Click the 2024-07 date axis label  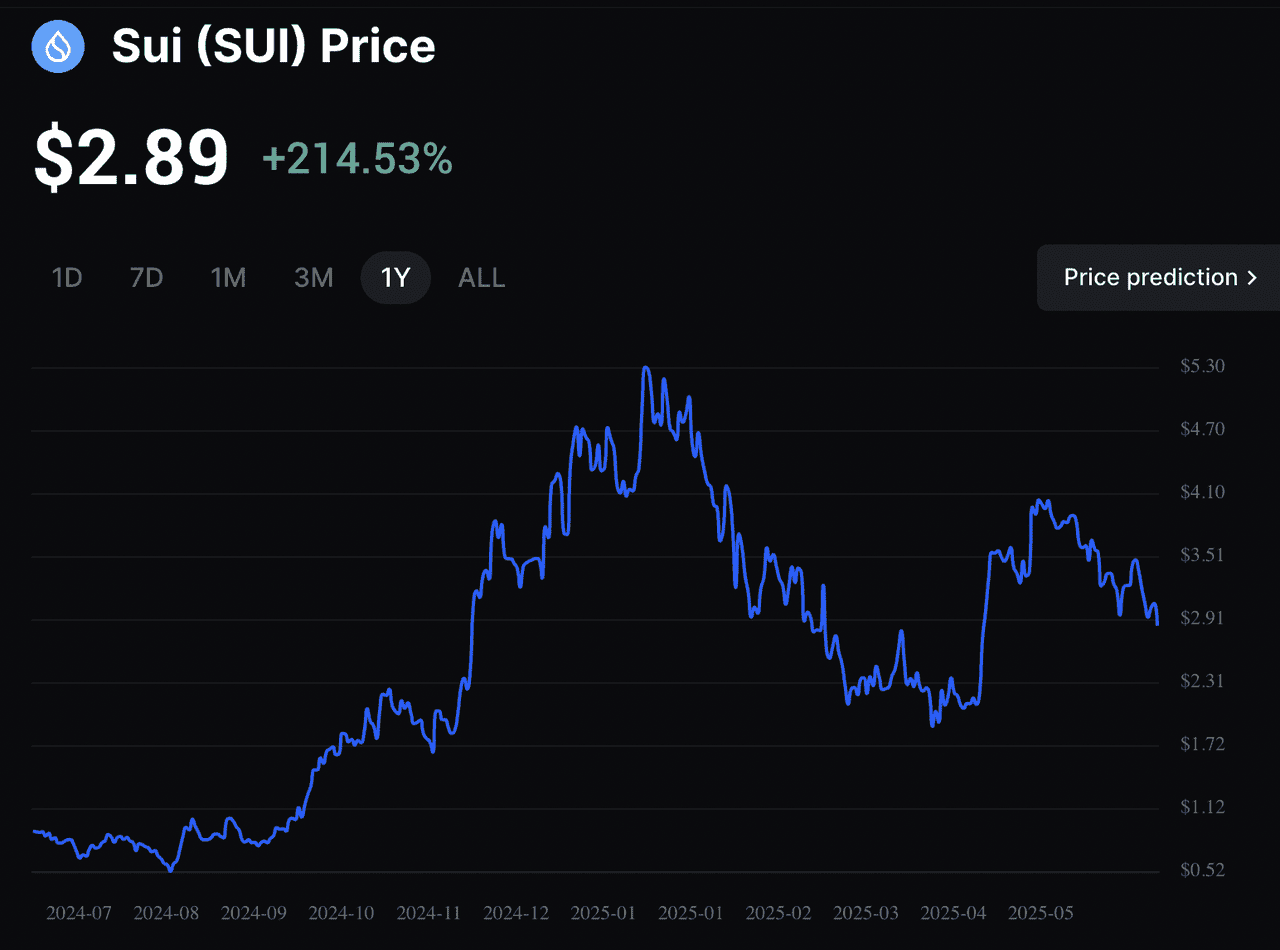point(79,913)
